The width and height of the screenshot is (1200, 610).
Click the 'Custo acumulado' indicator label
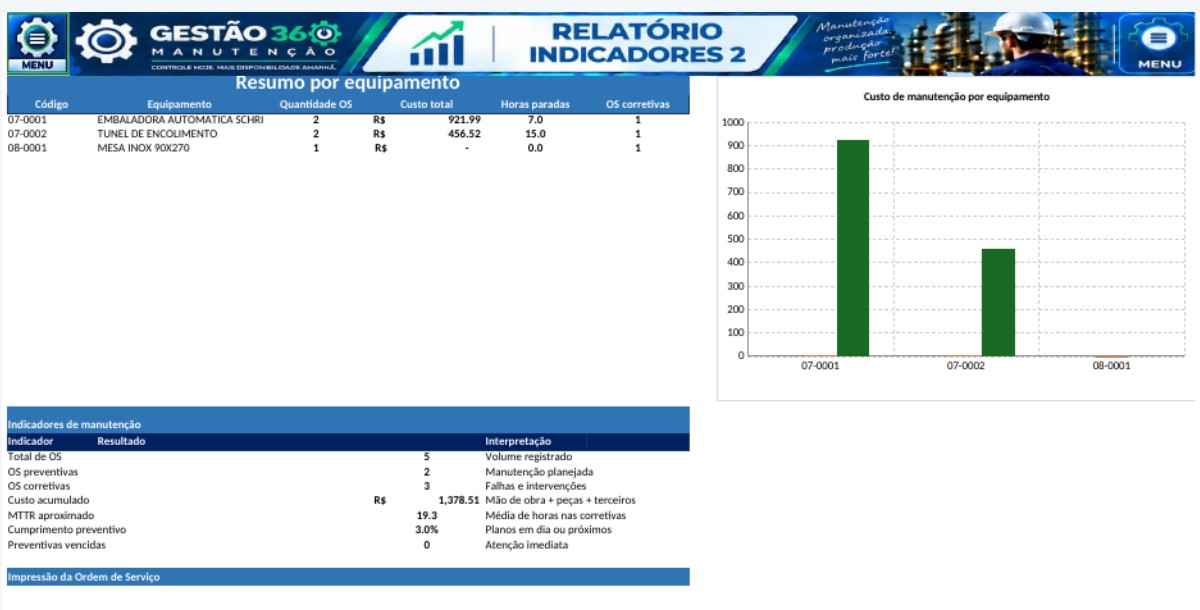pyautogui.click(x=48, y=500)
